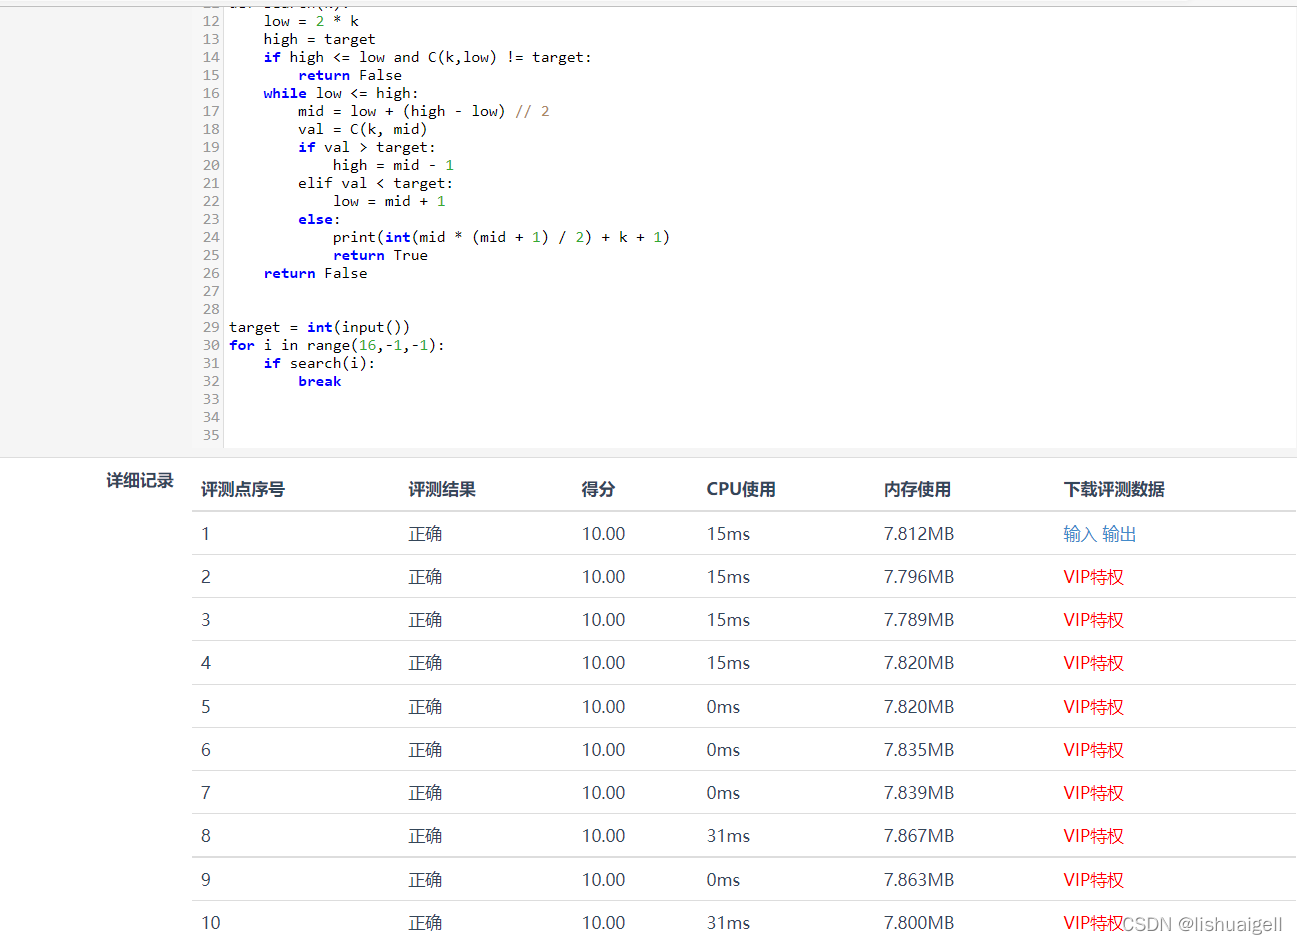Click the 'low = 2 * k' code line
Image resolution: width=1297 pixels, height=944 pixels.
pos(311,21)
